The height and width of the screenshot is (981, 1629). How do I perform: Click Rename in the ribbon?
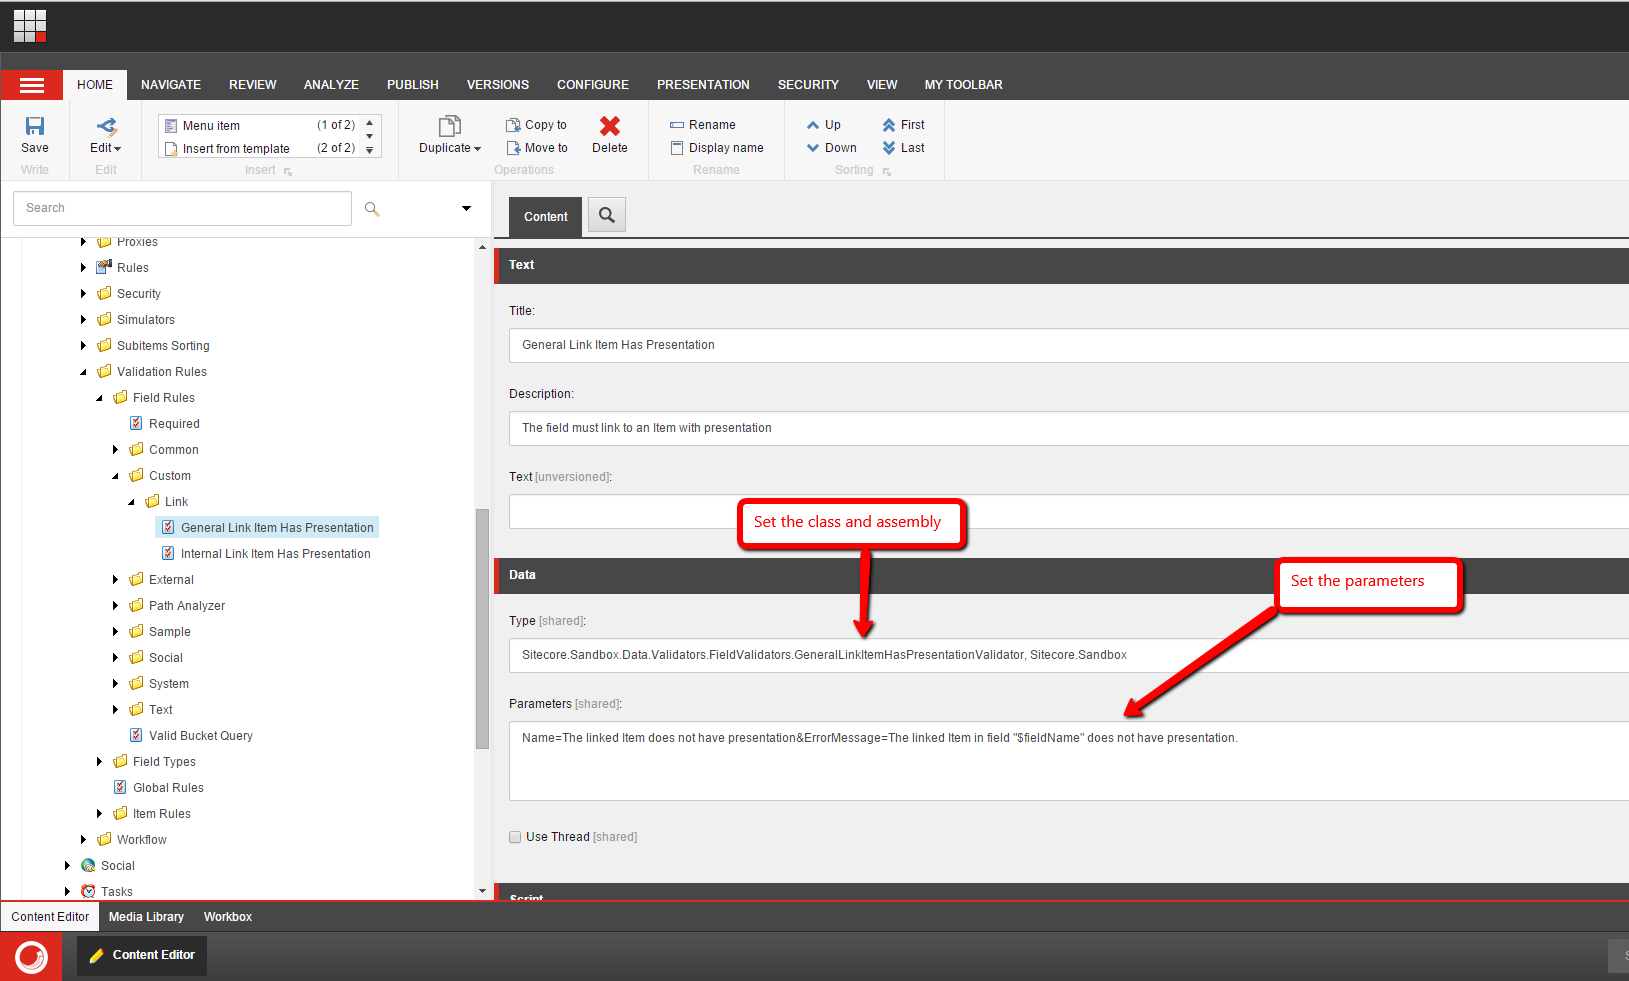pos(703,125)
